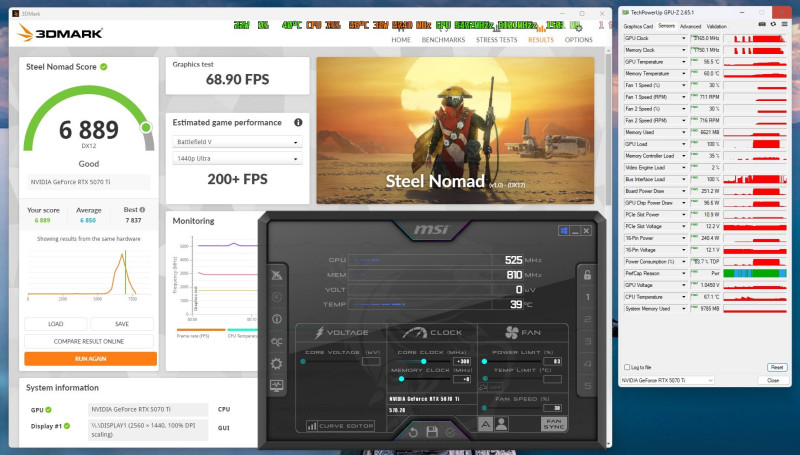Click the SAVE button in 3DMark

click(122, 324)
